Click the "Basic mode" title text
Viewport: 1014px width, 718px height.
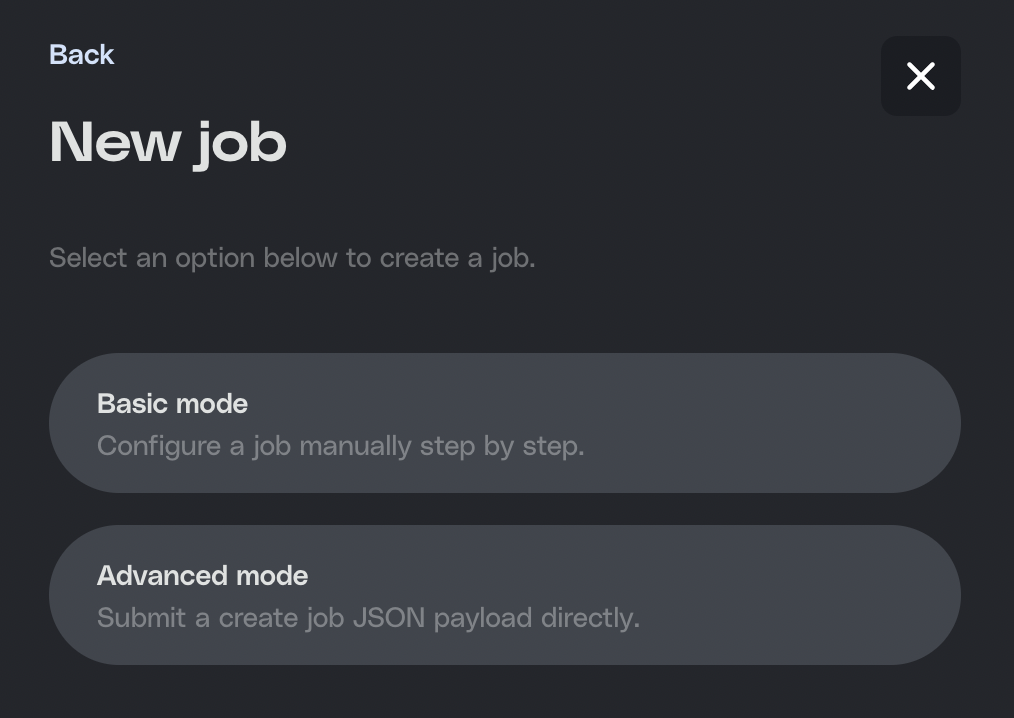(x=172, y=404)
